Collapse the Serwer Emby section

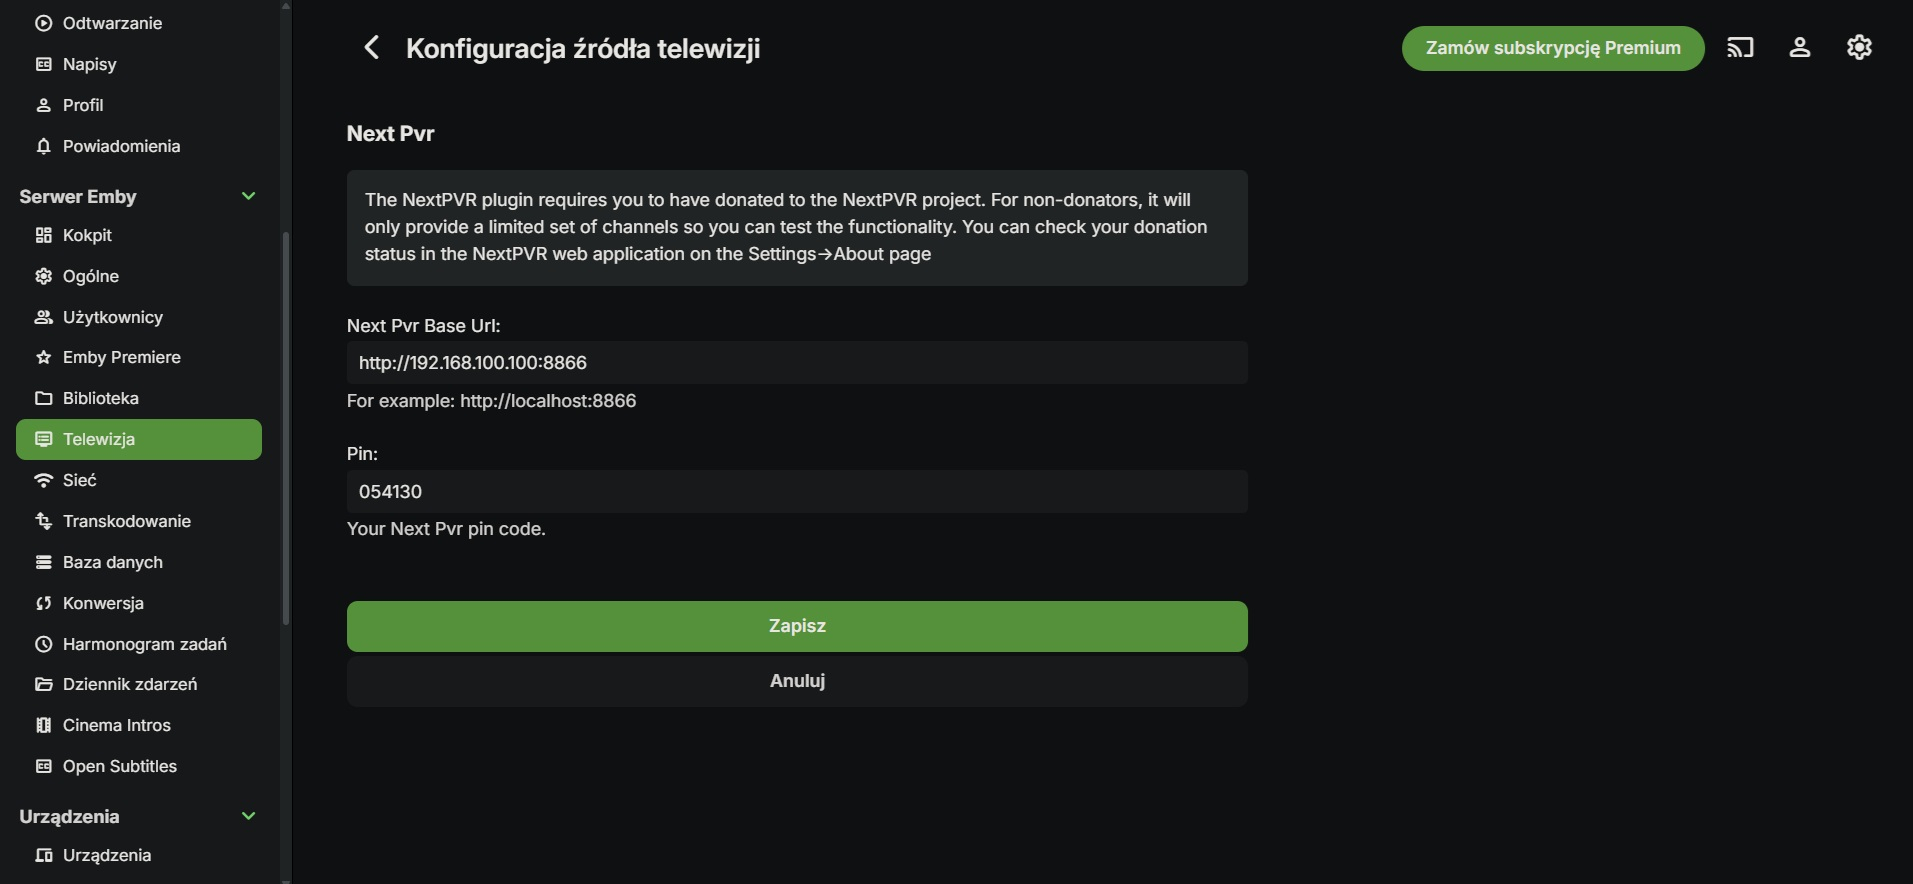coord(248,196)
